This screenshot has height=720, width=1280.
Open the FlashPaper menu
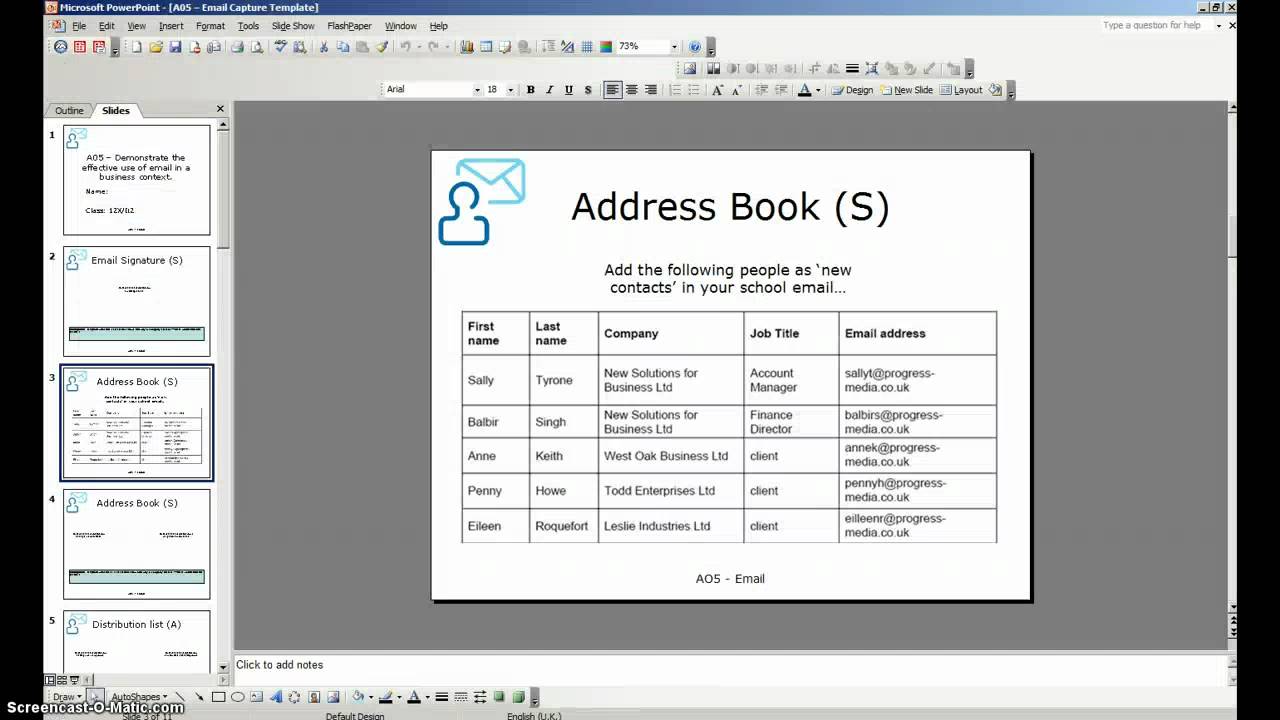tap(349, 26)
